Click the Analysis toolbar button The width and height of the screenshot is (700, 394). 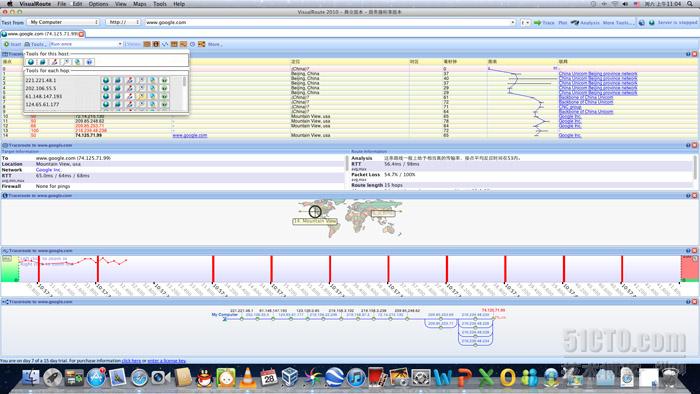coord(585,22)
